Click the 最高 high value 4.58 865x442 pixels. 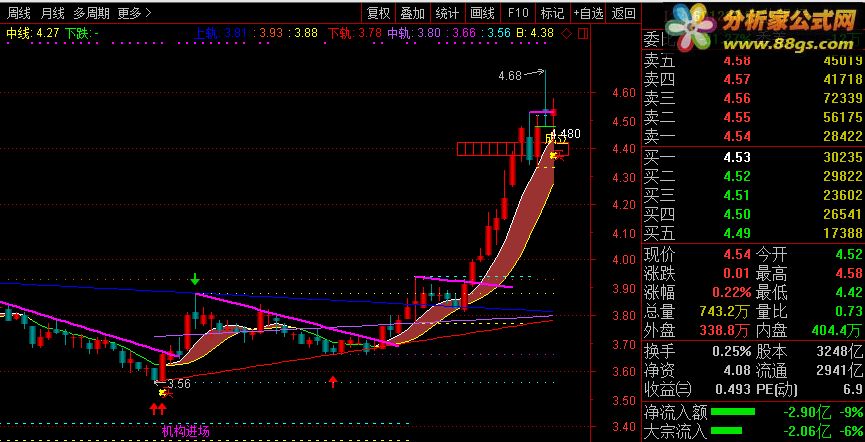(848, 274)
